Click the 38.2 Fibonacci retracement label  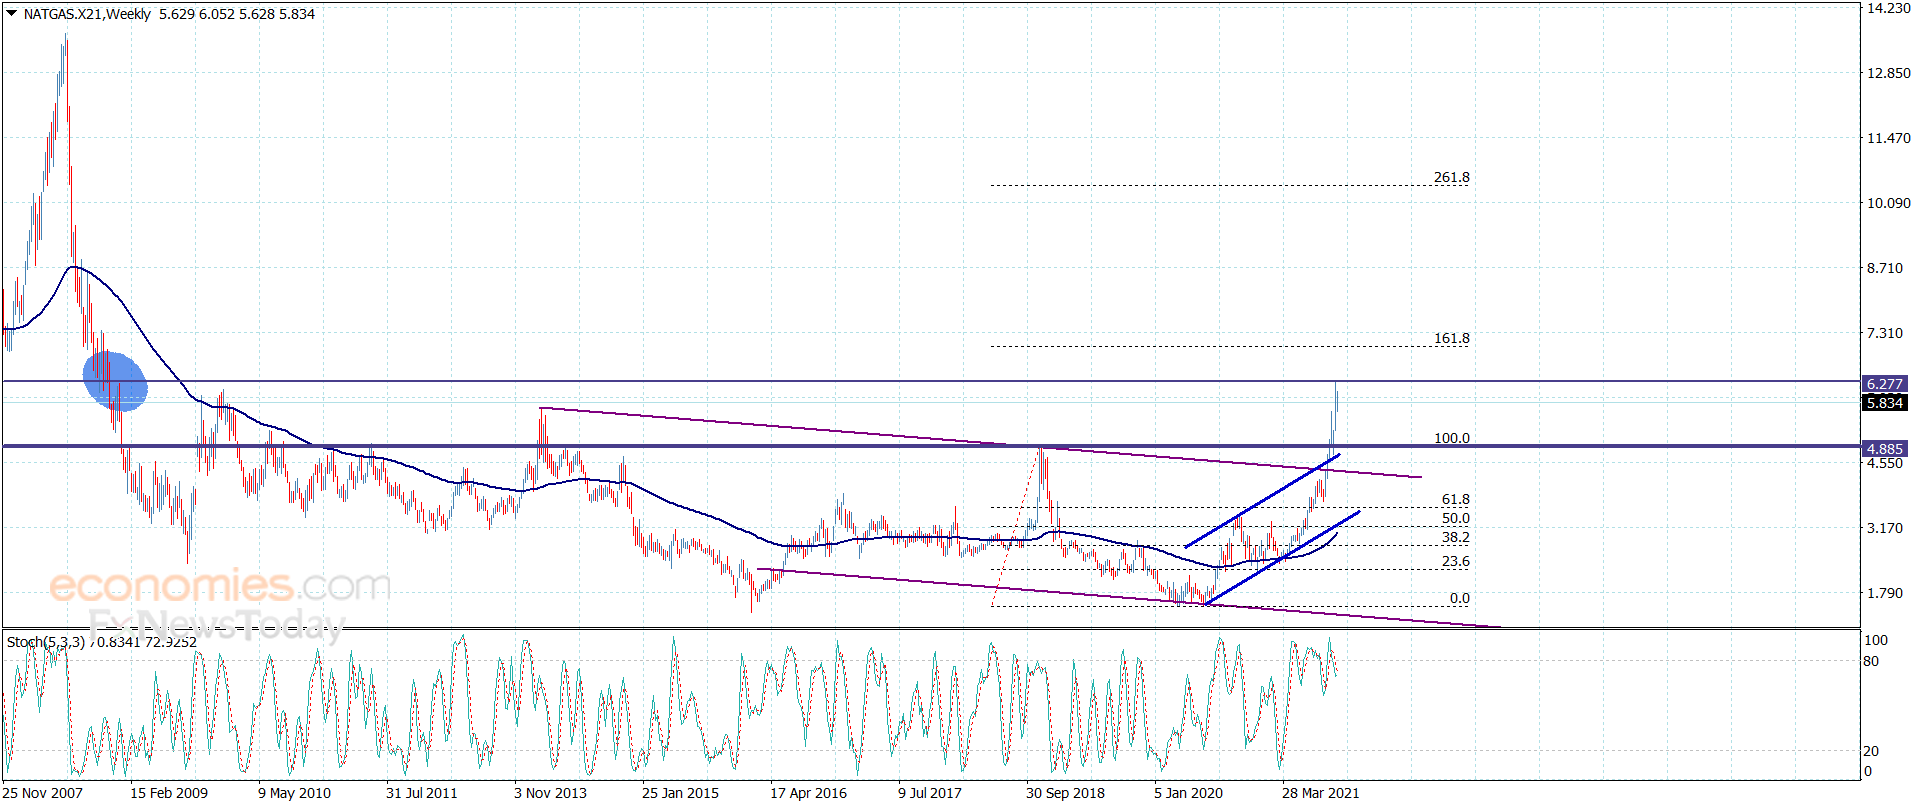tap(1456, 537)
